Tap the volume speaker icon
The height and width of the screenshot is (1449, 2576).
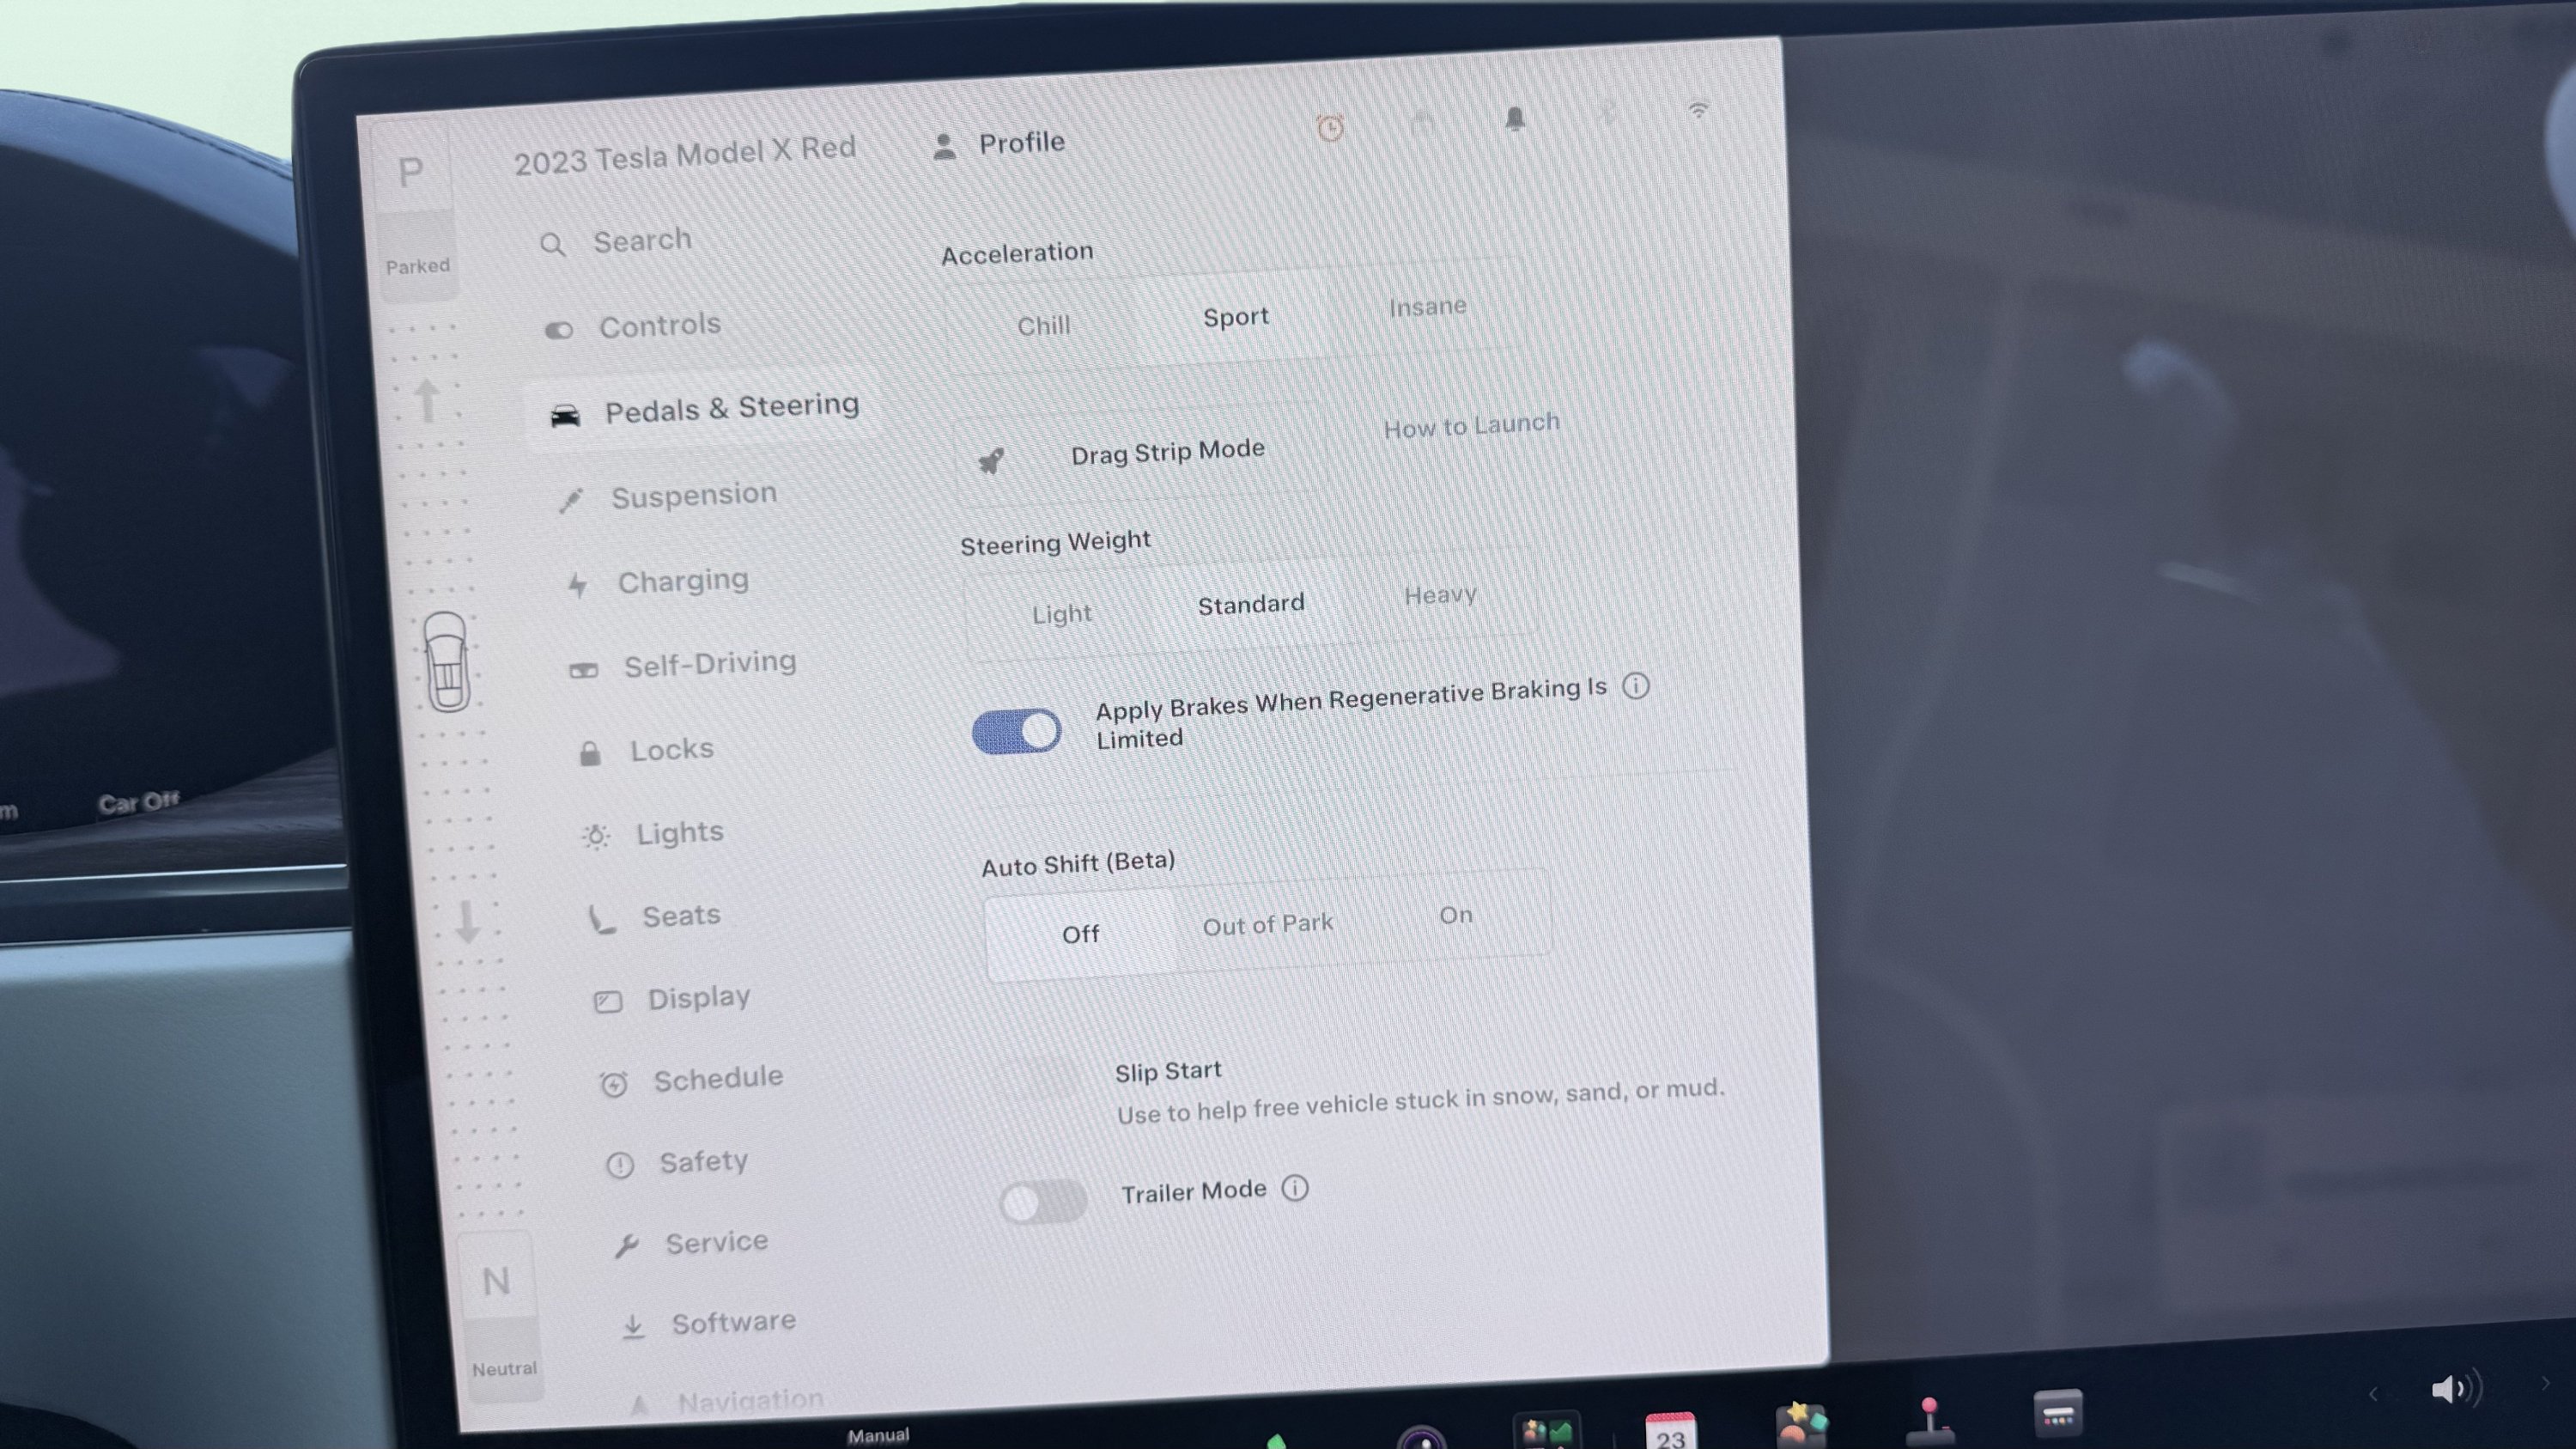click(x=2455, y=1388)
